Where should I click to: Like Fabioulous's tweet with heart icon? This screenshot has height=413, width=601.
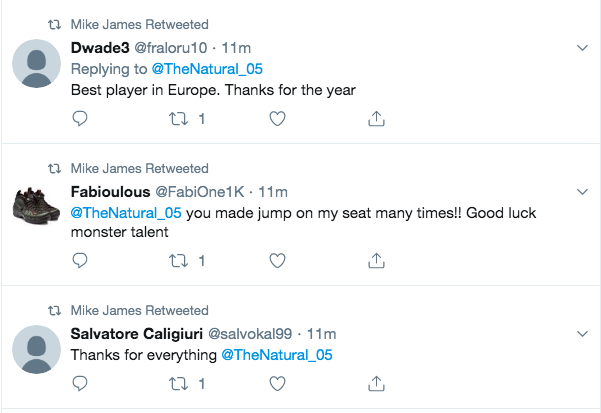279,261
